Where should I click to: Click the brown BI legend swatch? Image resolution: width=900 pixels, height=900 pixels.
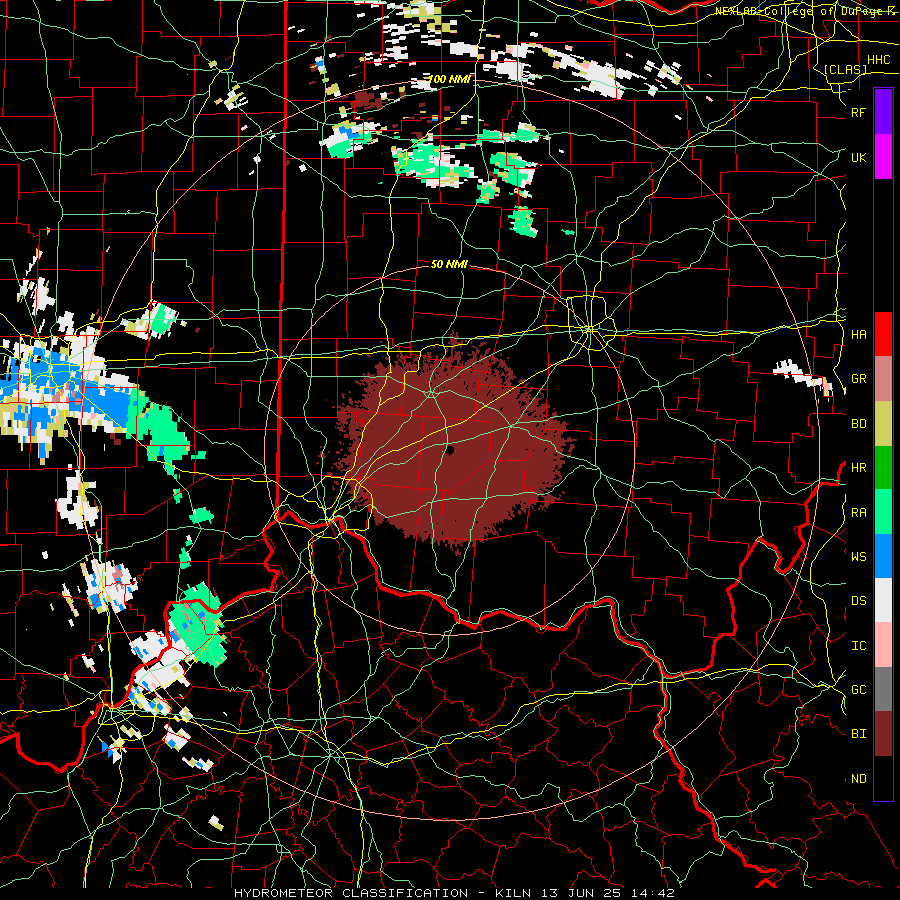coord(883,734)
